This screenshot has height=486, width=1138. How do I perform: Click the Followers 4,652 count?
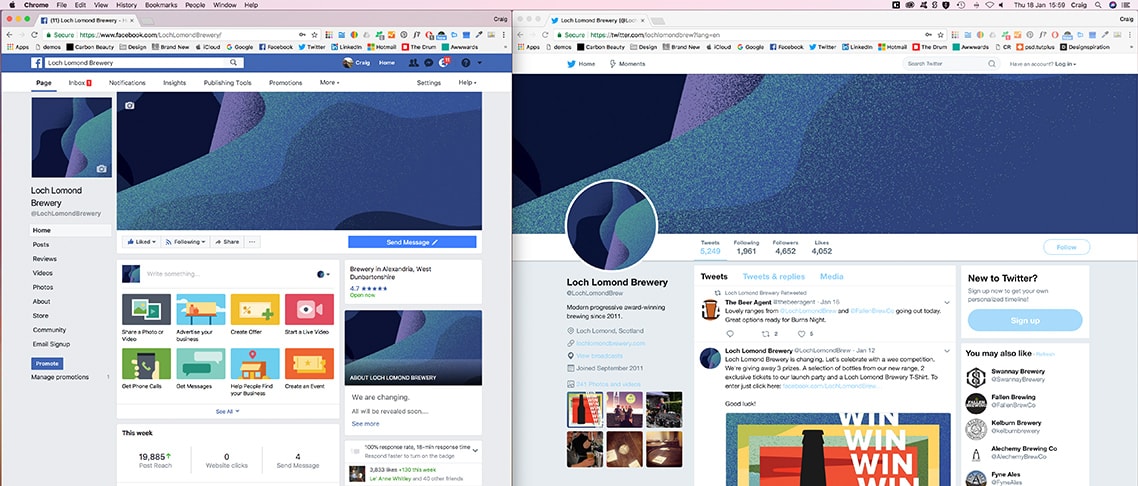[x=785, y=247]
